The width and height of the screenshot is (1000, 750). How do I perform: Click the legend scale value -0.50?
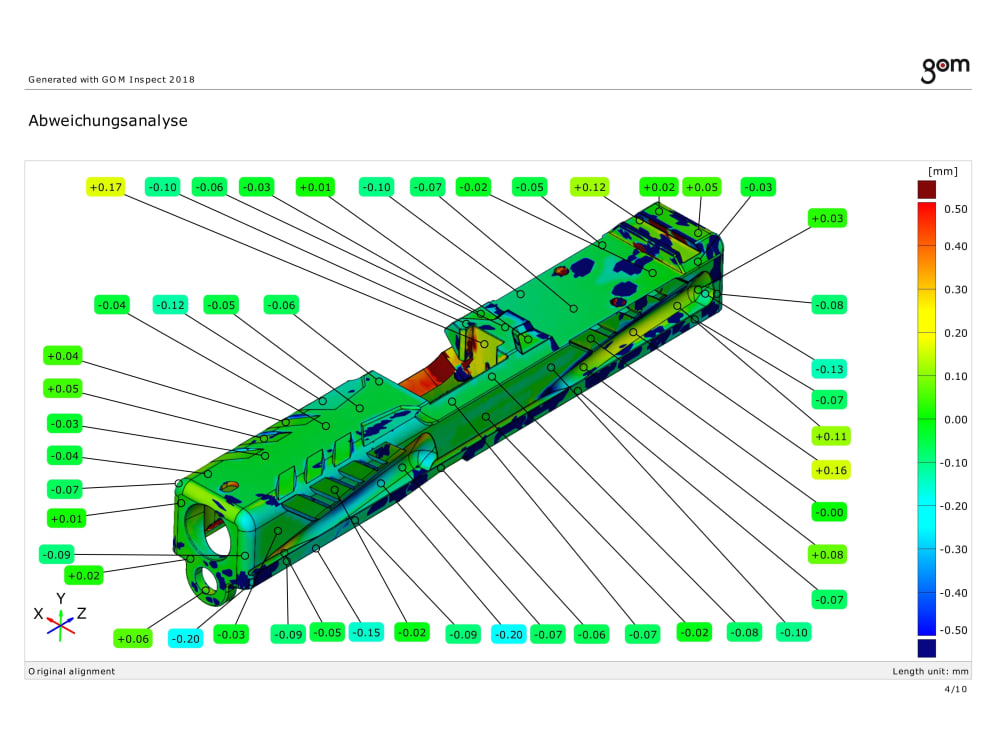point(953,630)
